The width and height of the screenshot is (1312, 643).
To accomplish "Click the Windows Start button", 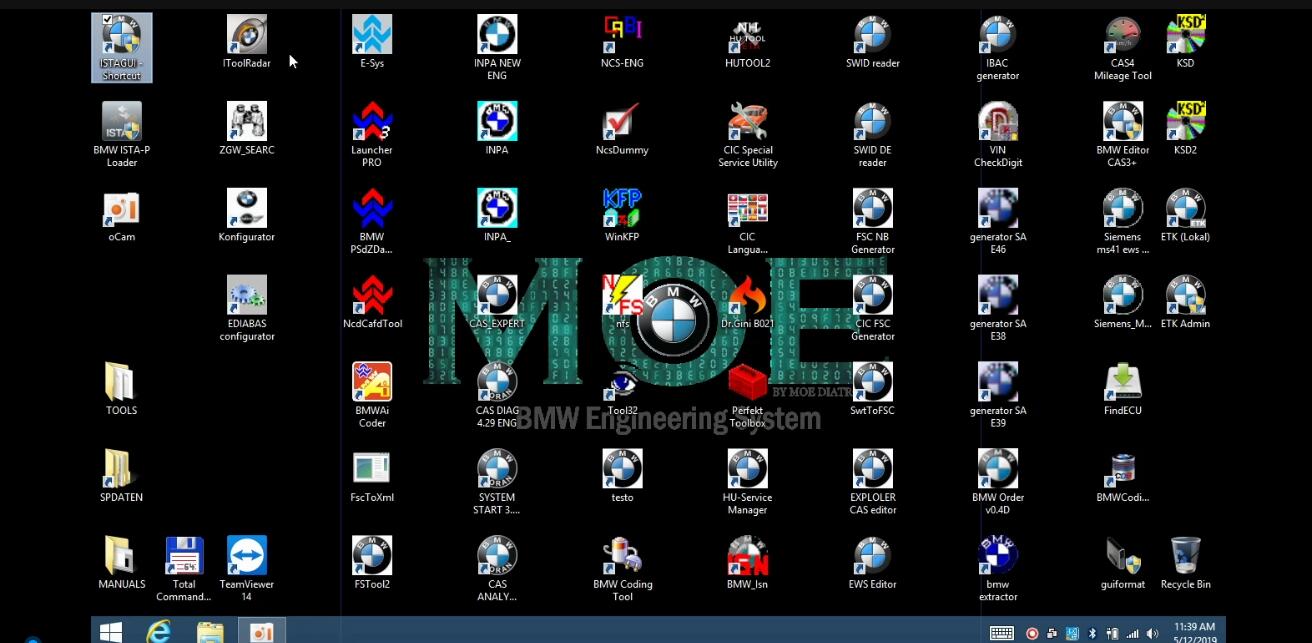I will click(110, 631).
